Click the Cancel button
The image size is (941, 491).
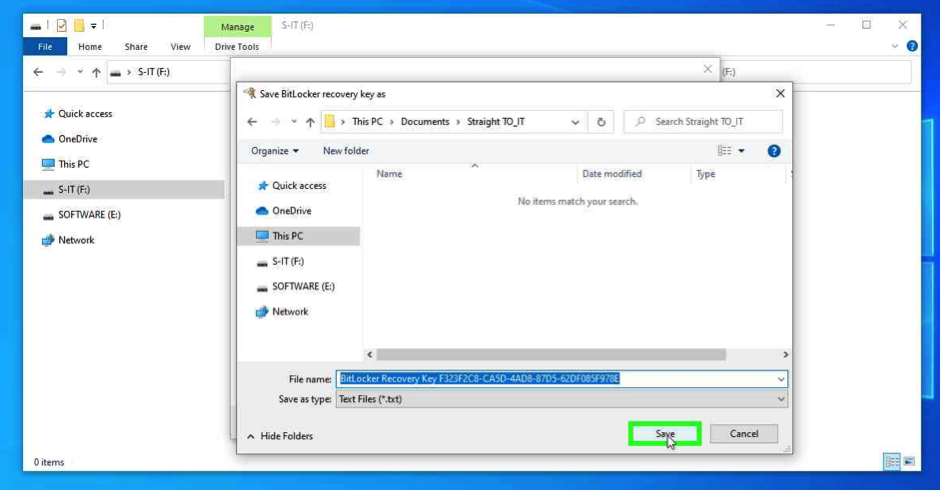(x=744, y=434)
